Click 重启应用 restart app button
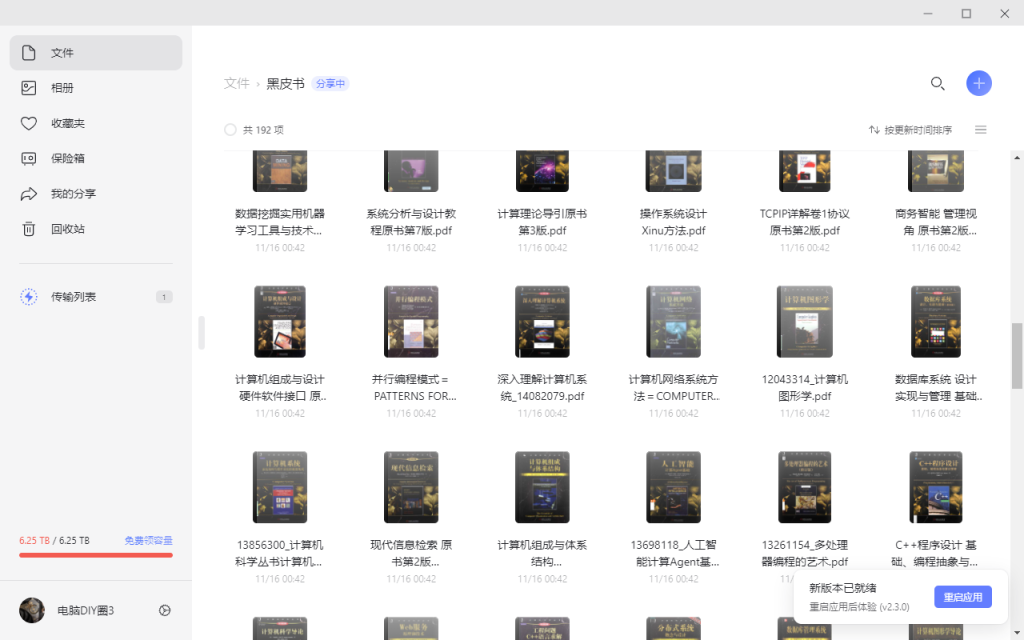1024x640 pixels. 963,597
